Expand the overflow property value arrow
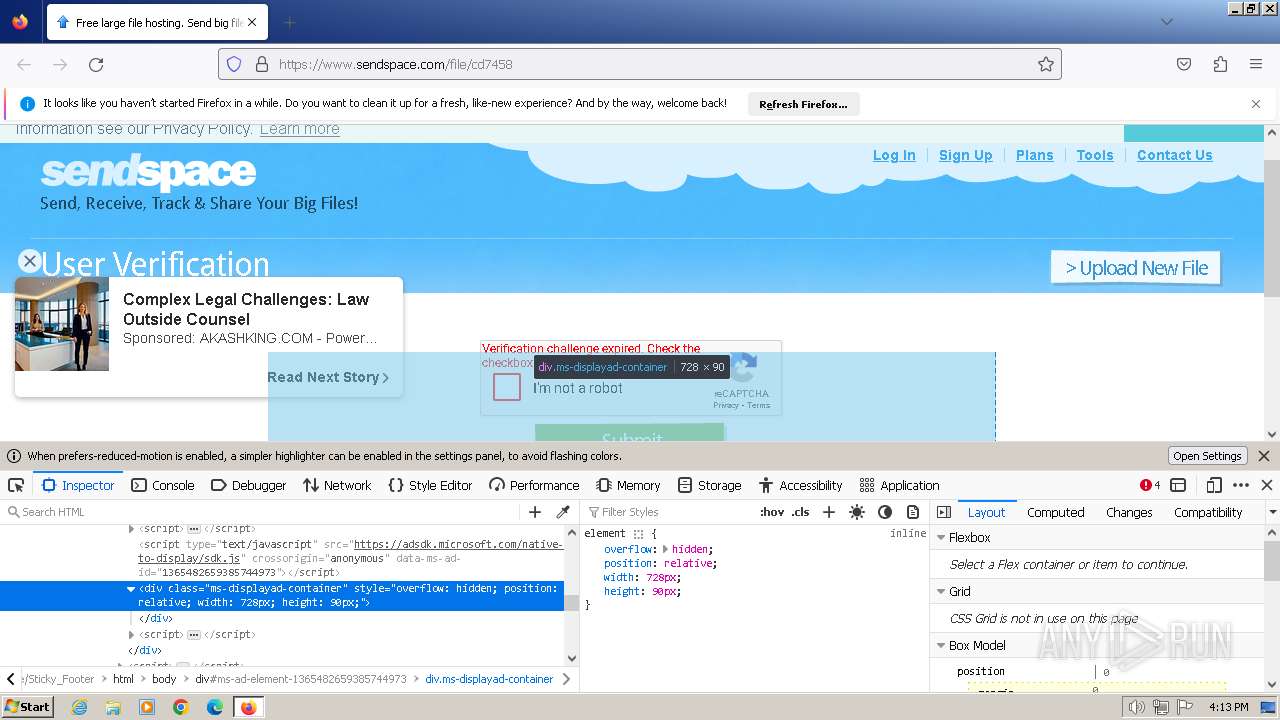 664,549
